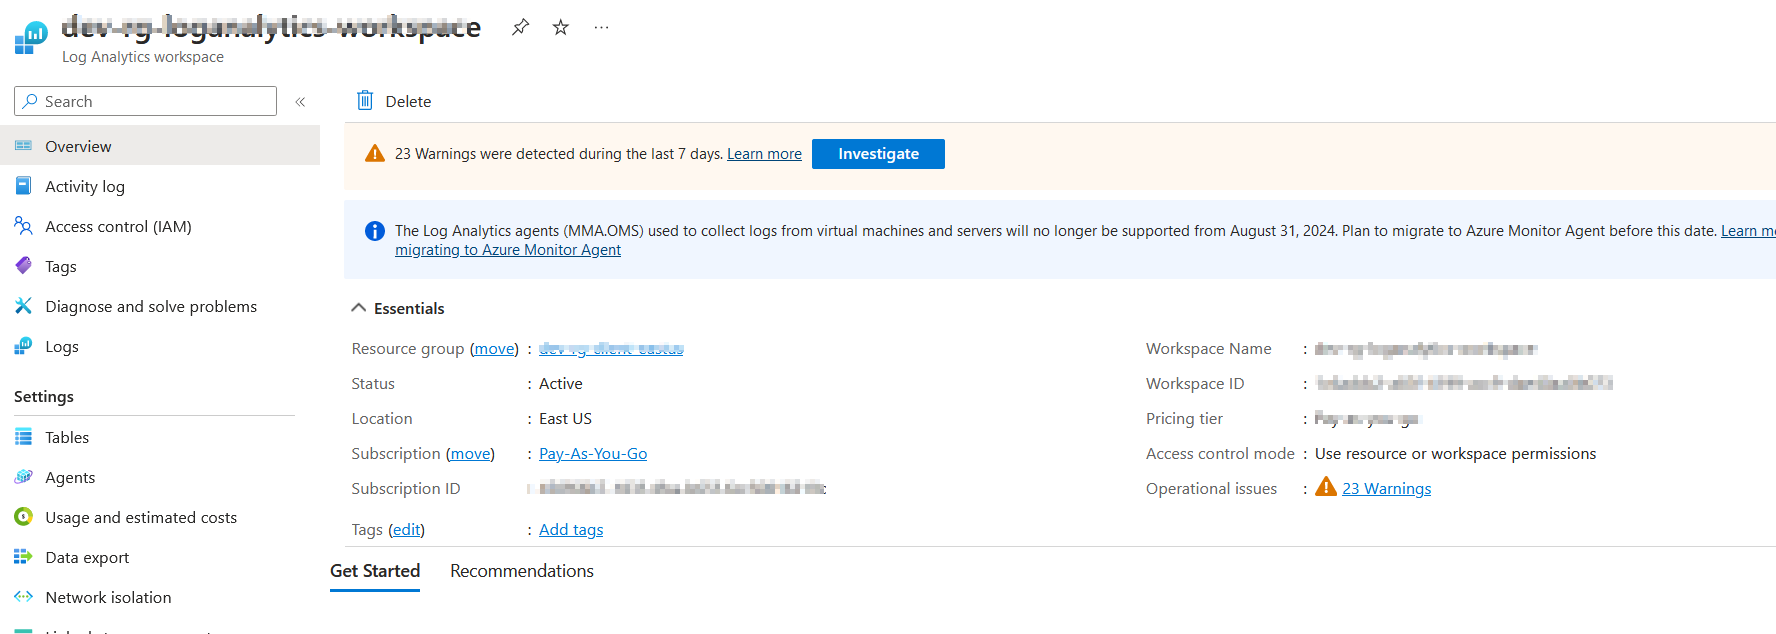Viewport: 1776px width, 634px height.
Task: Click the Network isolation icon
Action: [23, 597]
